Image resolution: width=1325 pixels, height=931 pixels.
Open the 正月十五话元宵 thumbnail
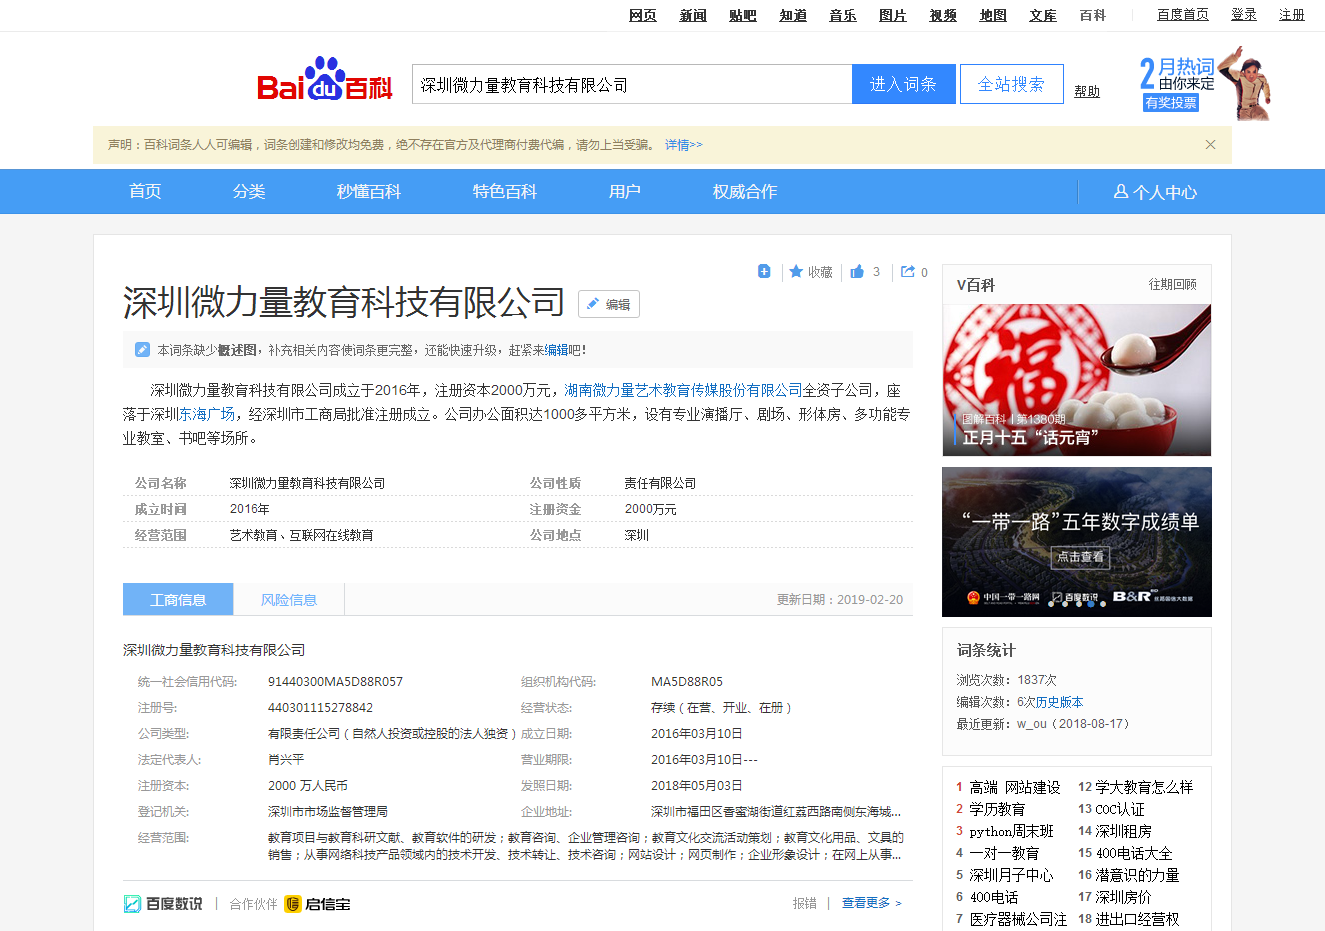(1077, 380)
